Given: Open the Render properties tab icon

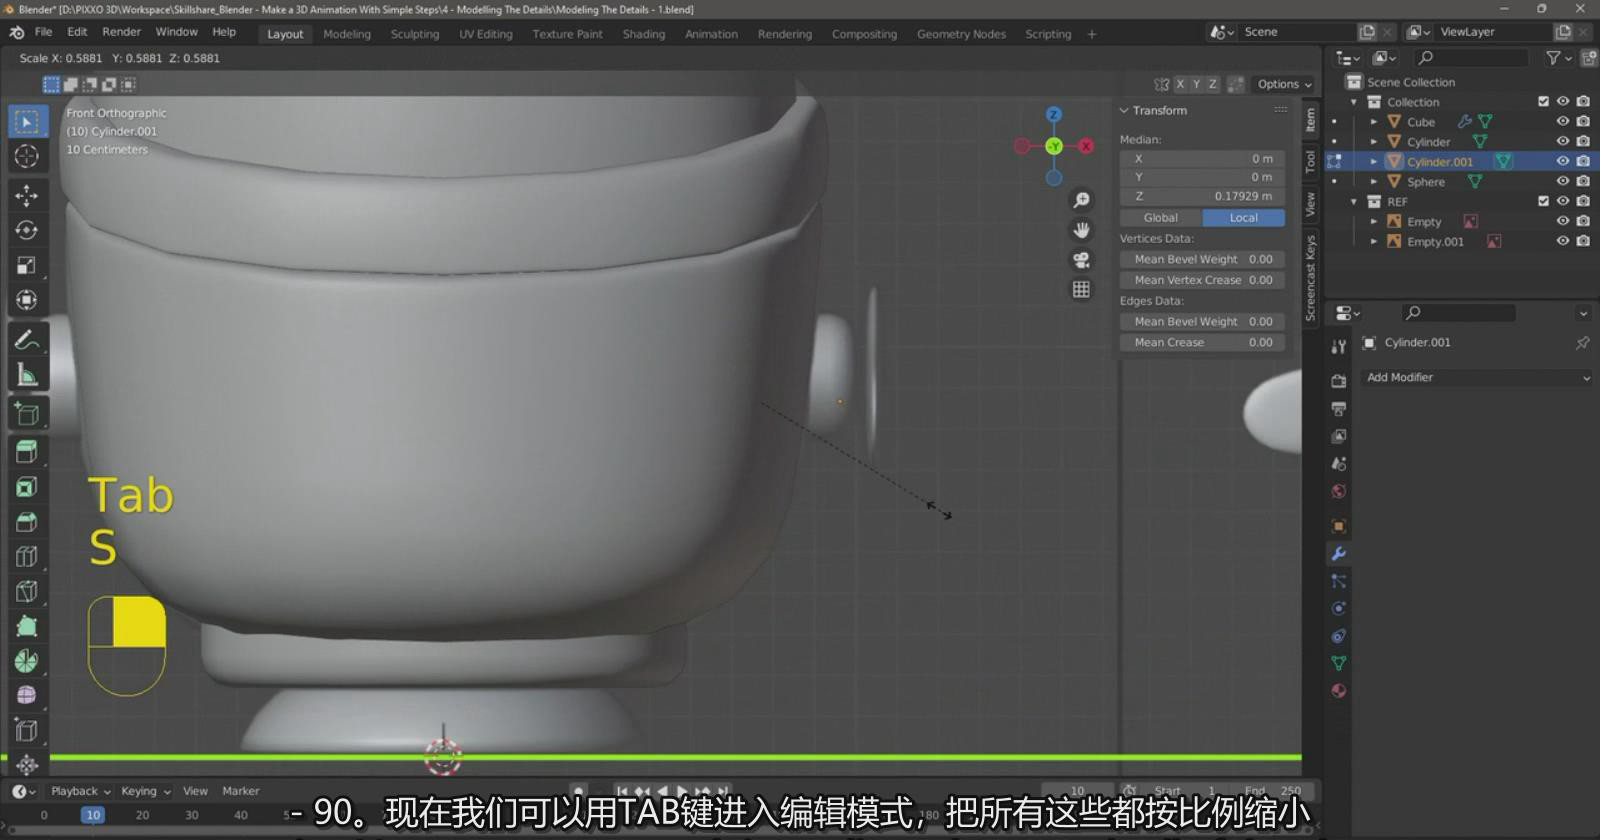Looking at the screenshot, I should click(x=1339, y=381).
